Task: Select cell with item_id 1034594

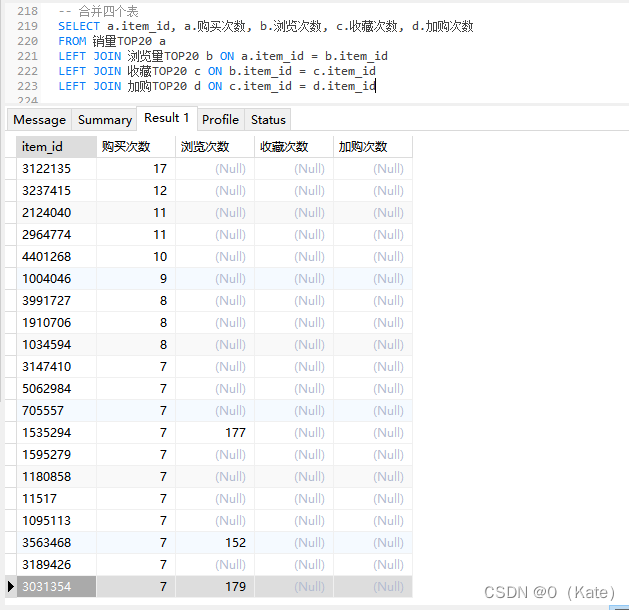Action: click(x=56, y=345)
